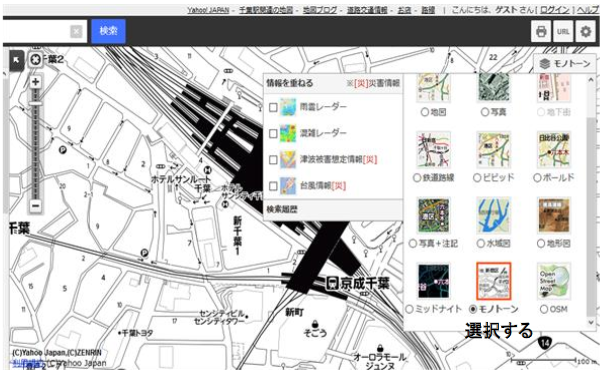
Task: Check the 津波被害想定情報 checkbox
Action: coord(273,160)
